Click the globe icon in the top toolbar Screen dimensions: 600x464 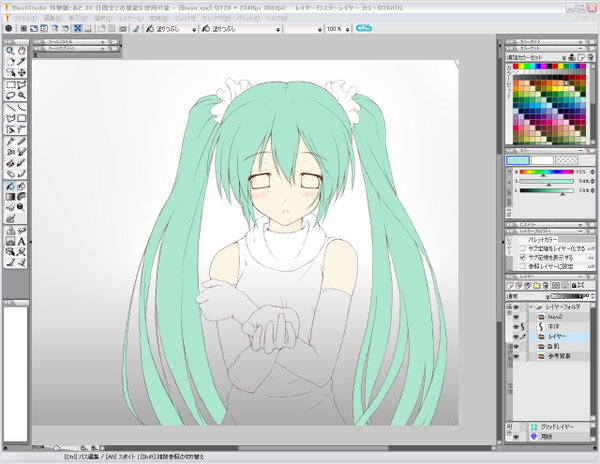coord(8,28)
